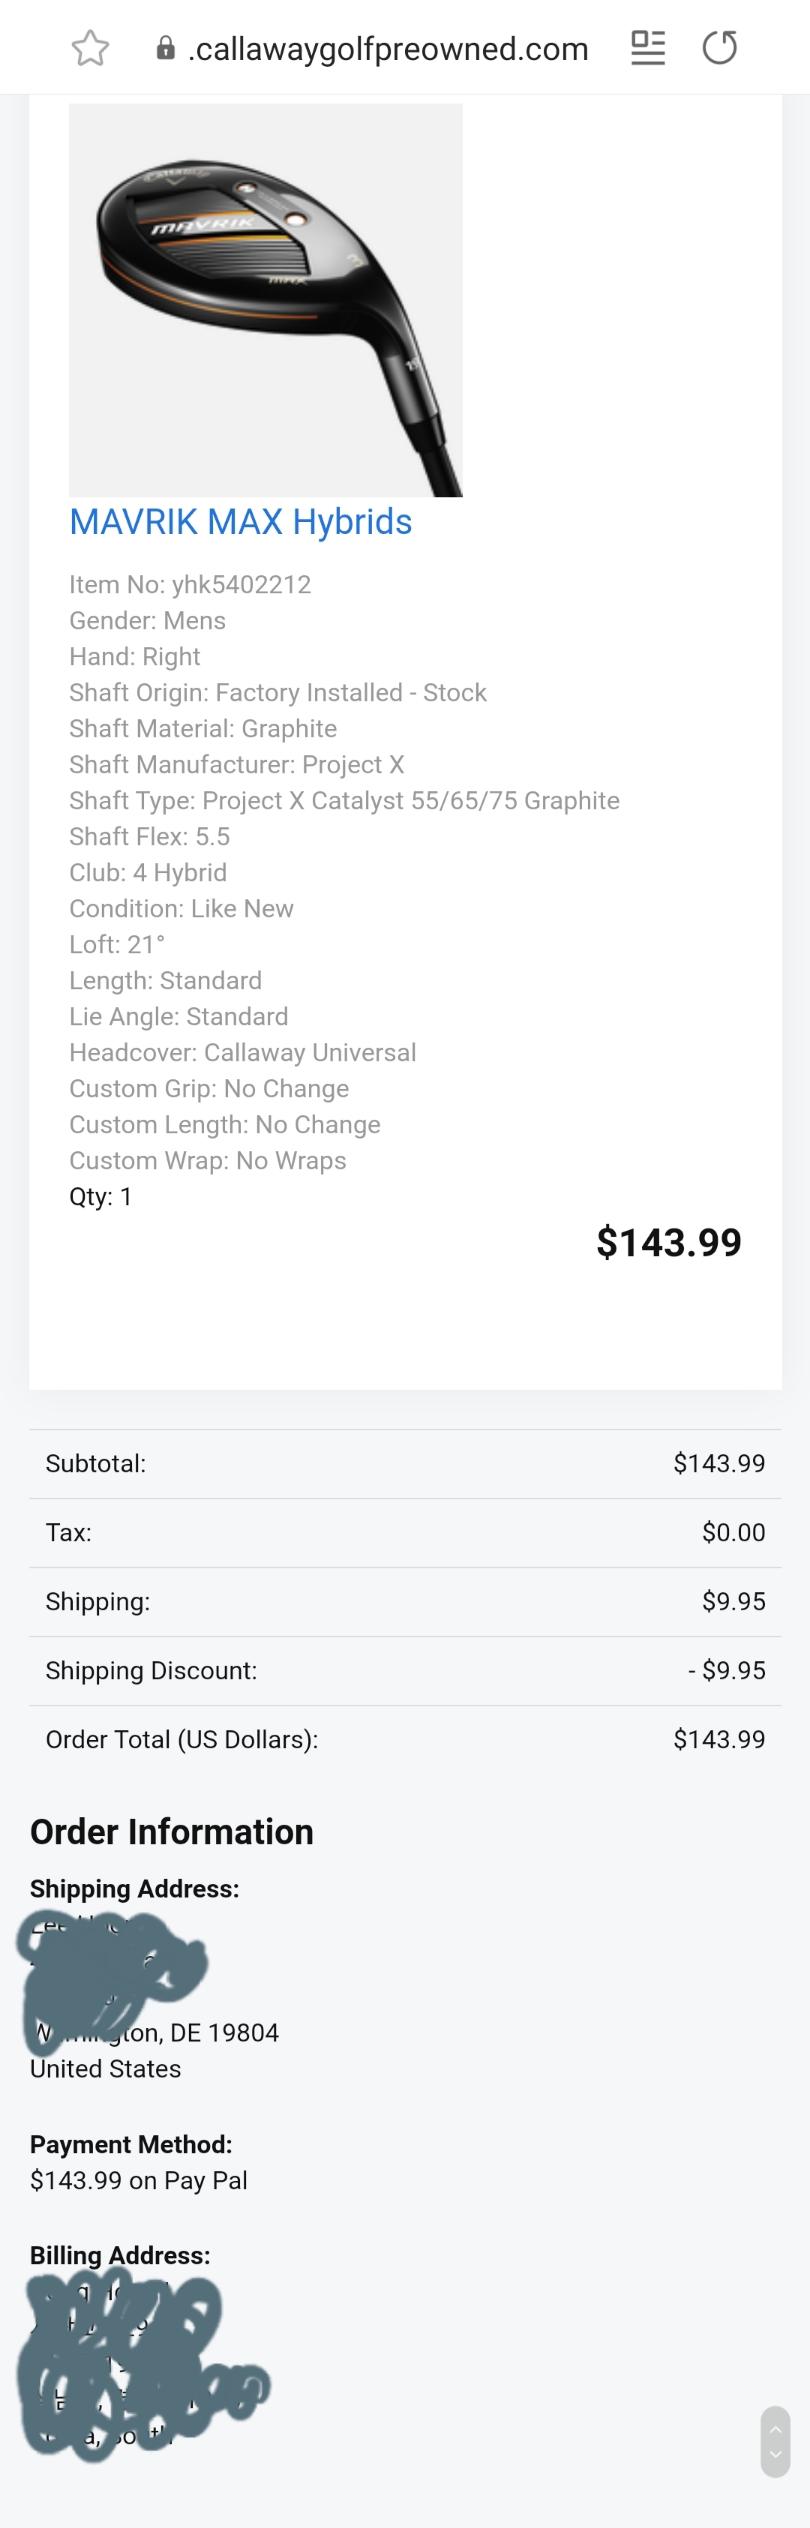Tap the scroll-down chevron on the floating scroller

[x=775, y=2455]
